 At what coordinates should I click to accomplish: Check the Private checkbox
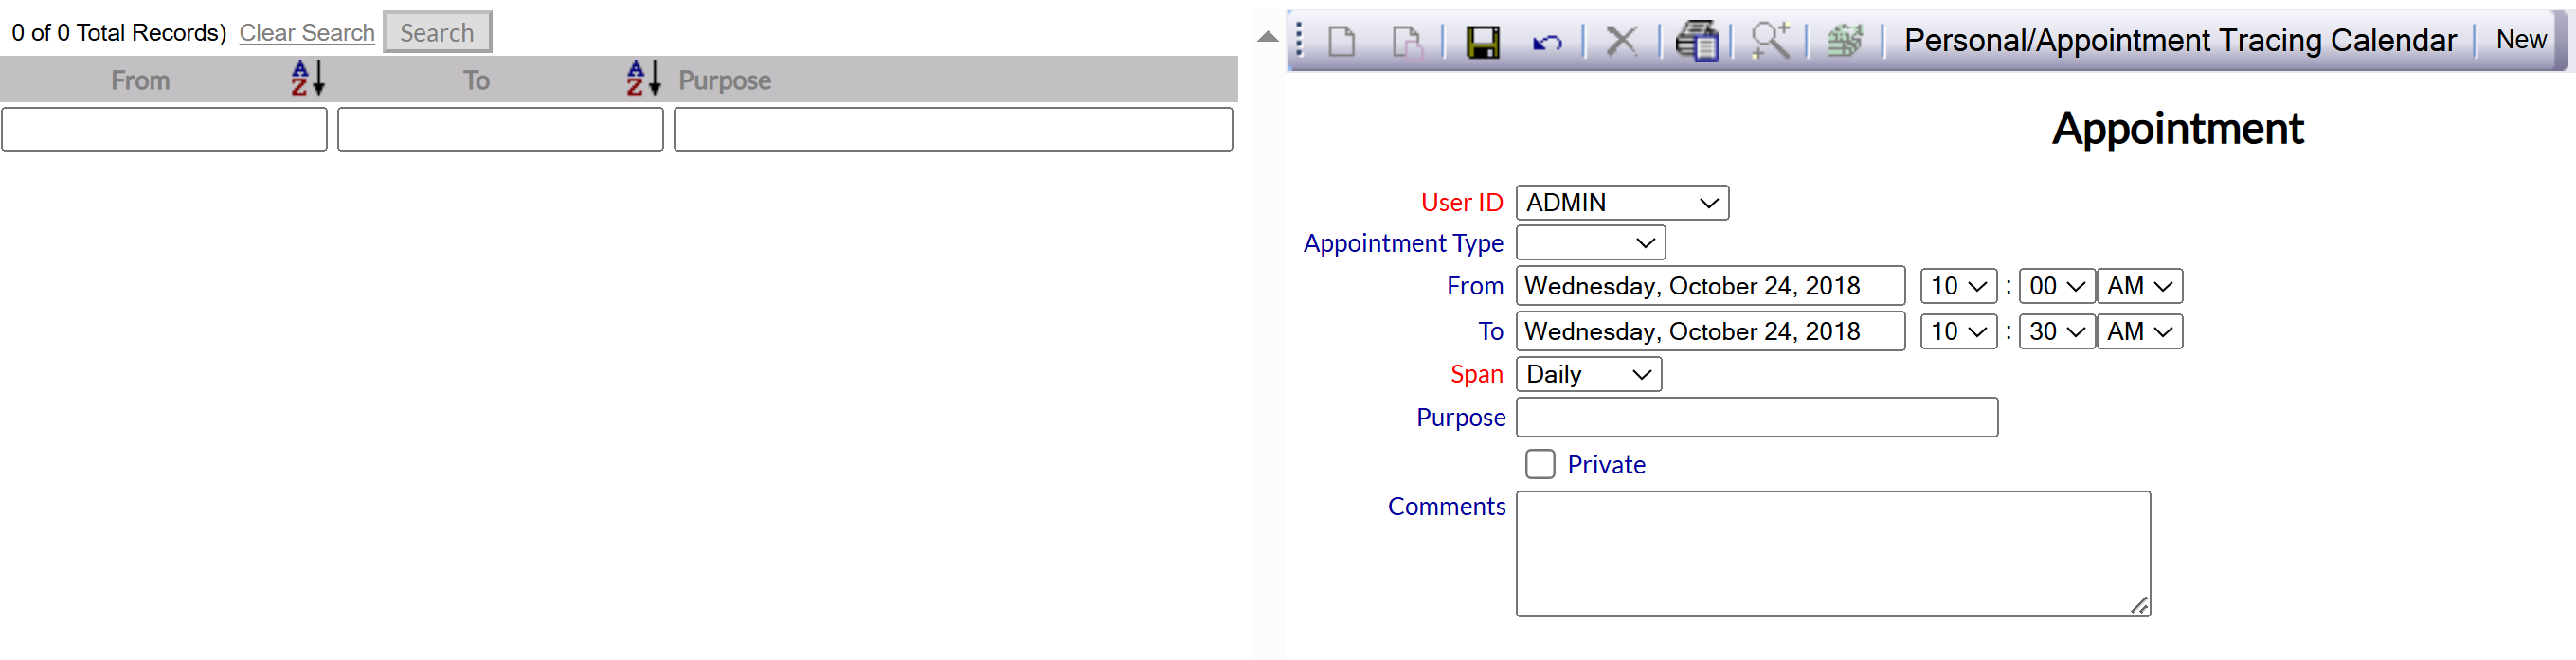coord(1540,464)
